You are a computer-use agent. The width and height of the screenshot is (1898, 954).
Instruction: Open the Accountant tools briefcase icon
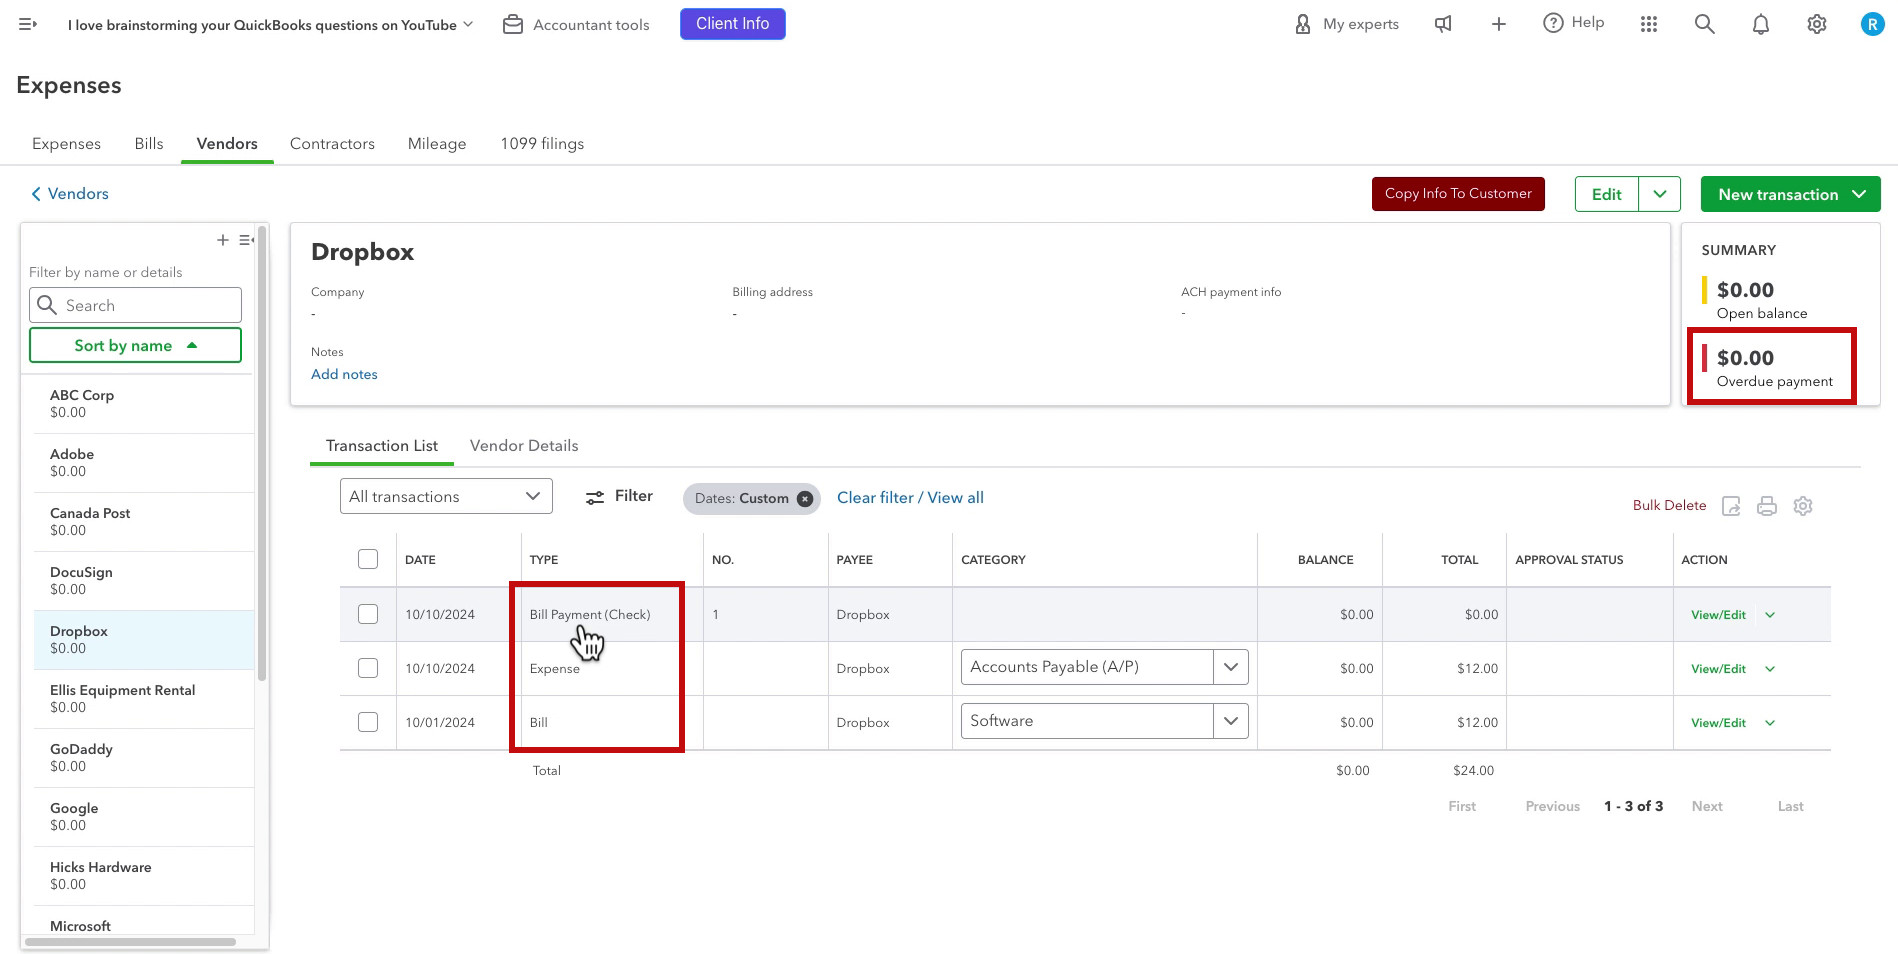pos(513,24)
